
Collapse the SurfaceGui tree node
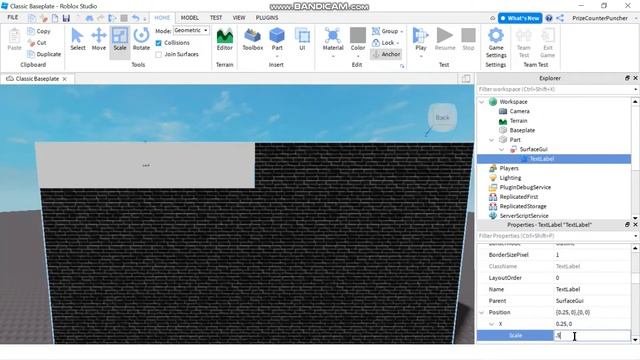[x=501, y=149]
